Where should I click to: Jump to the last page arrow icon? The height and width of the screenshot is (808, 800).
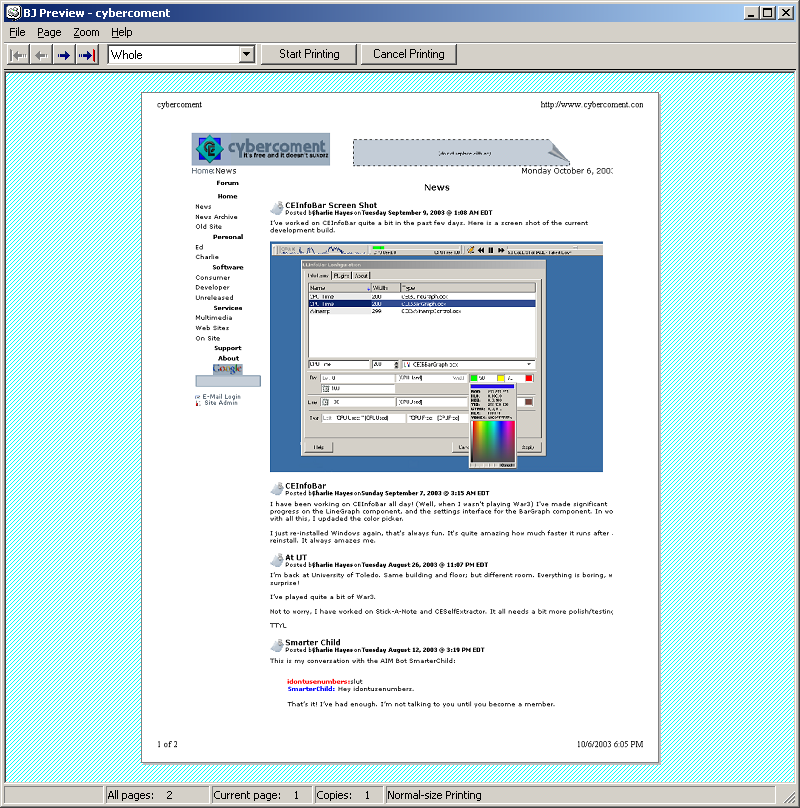coord(87,55)
